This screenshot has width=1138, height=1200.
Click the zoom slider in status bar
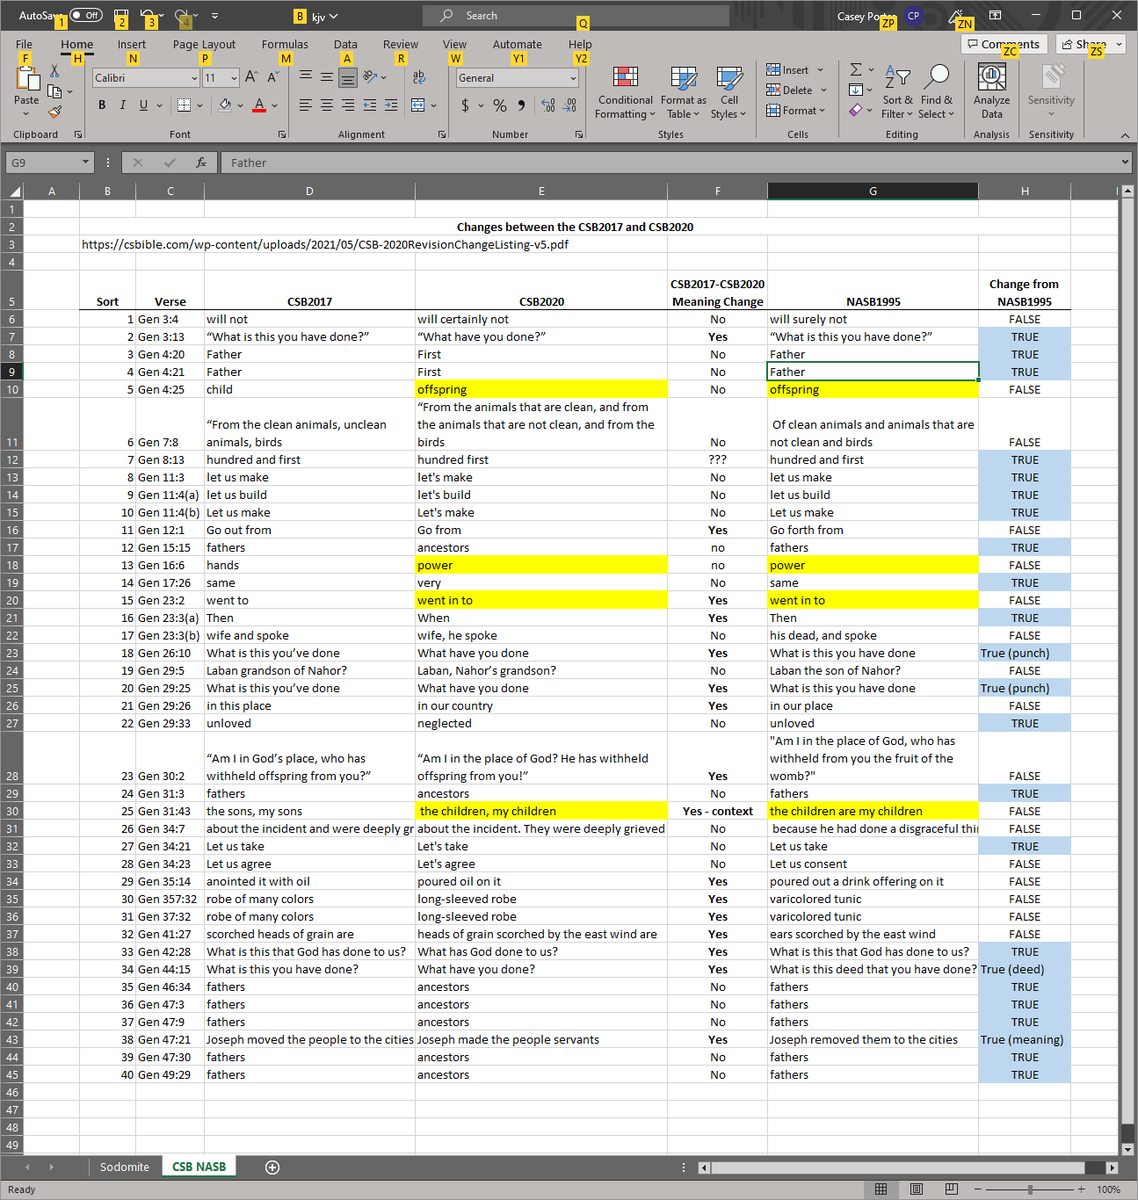click(x=1028, y=1189)
